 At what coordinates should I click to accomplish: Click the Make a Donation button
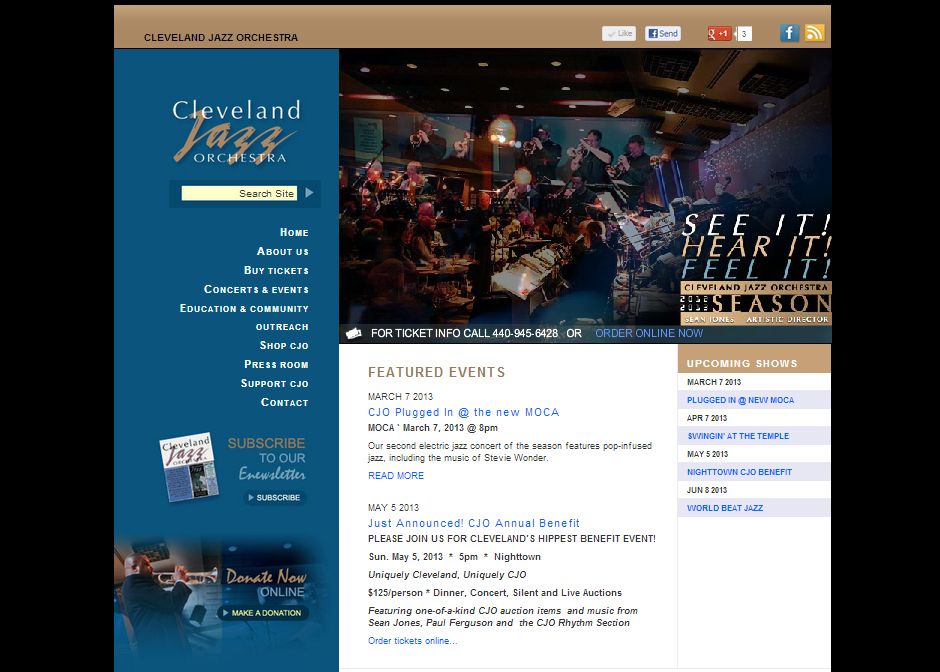(x=263, y=613)
